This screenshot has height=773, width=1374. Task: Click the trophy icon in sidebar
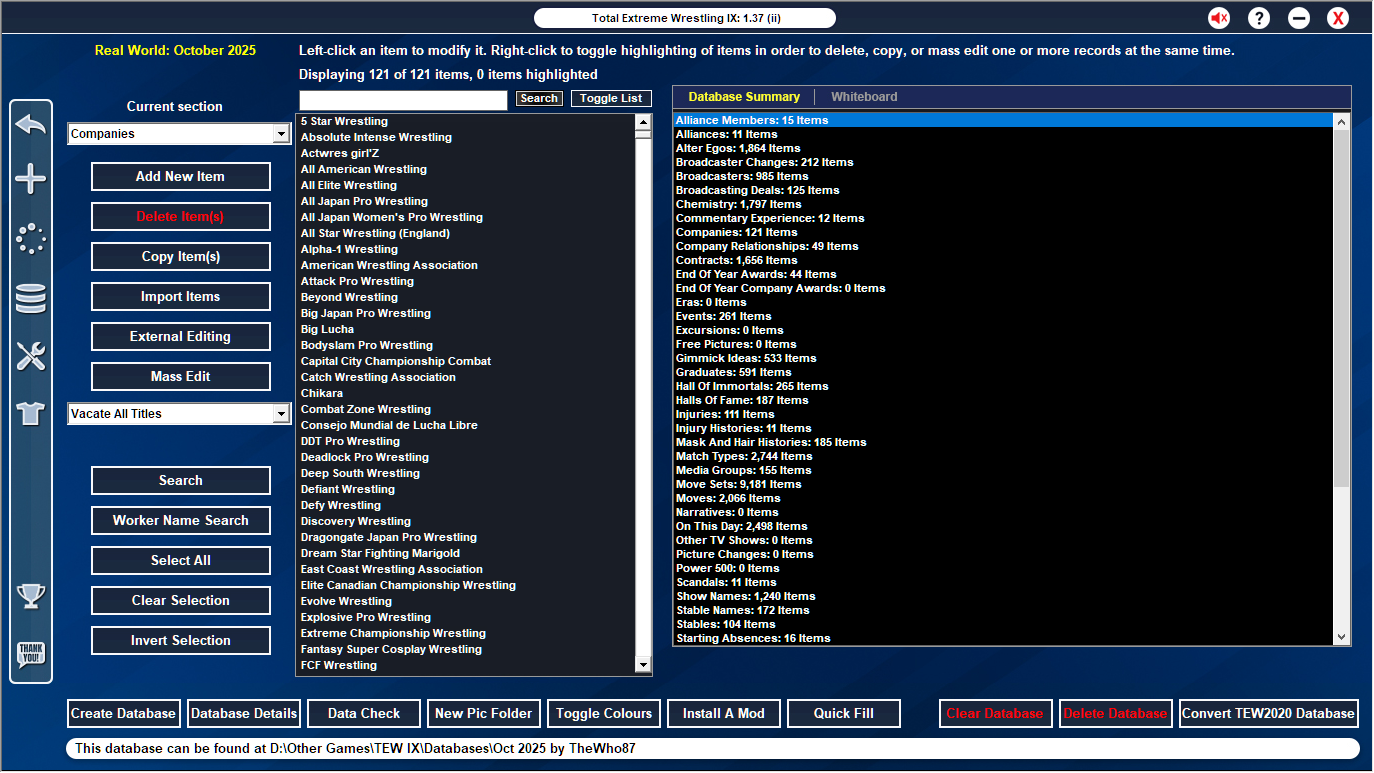pyautogui.click(x=31, y=596)
